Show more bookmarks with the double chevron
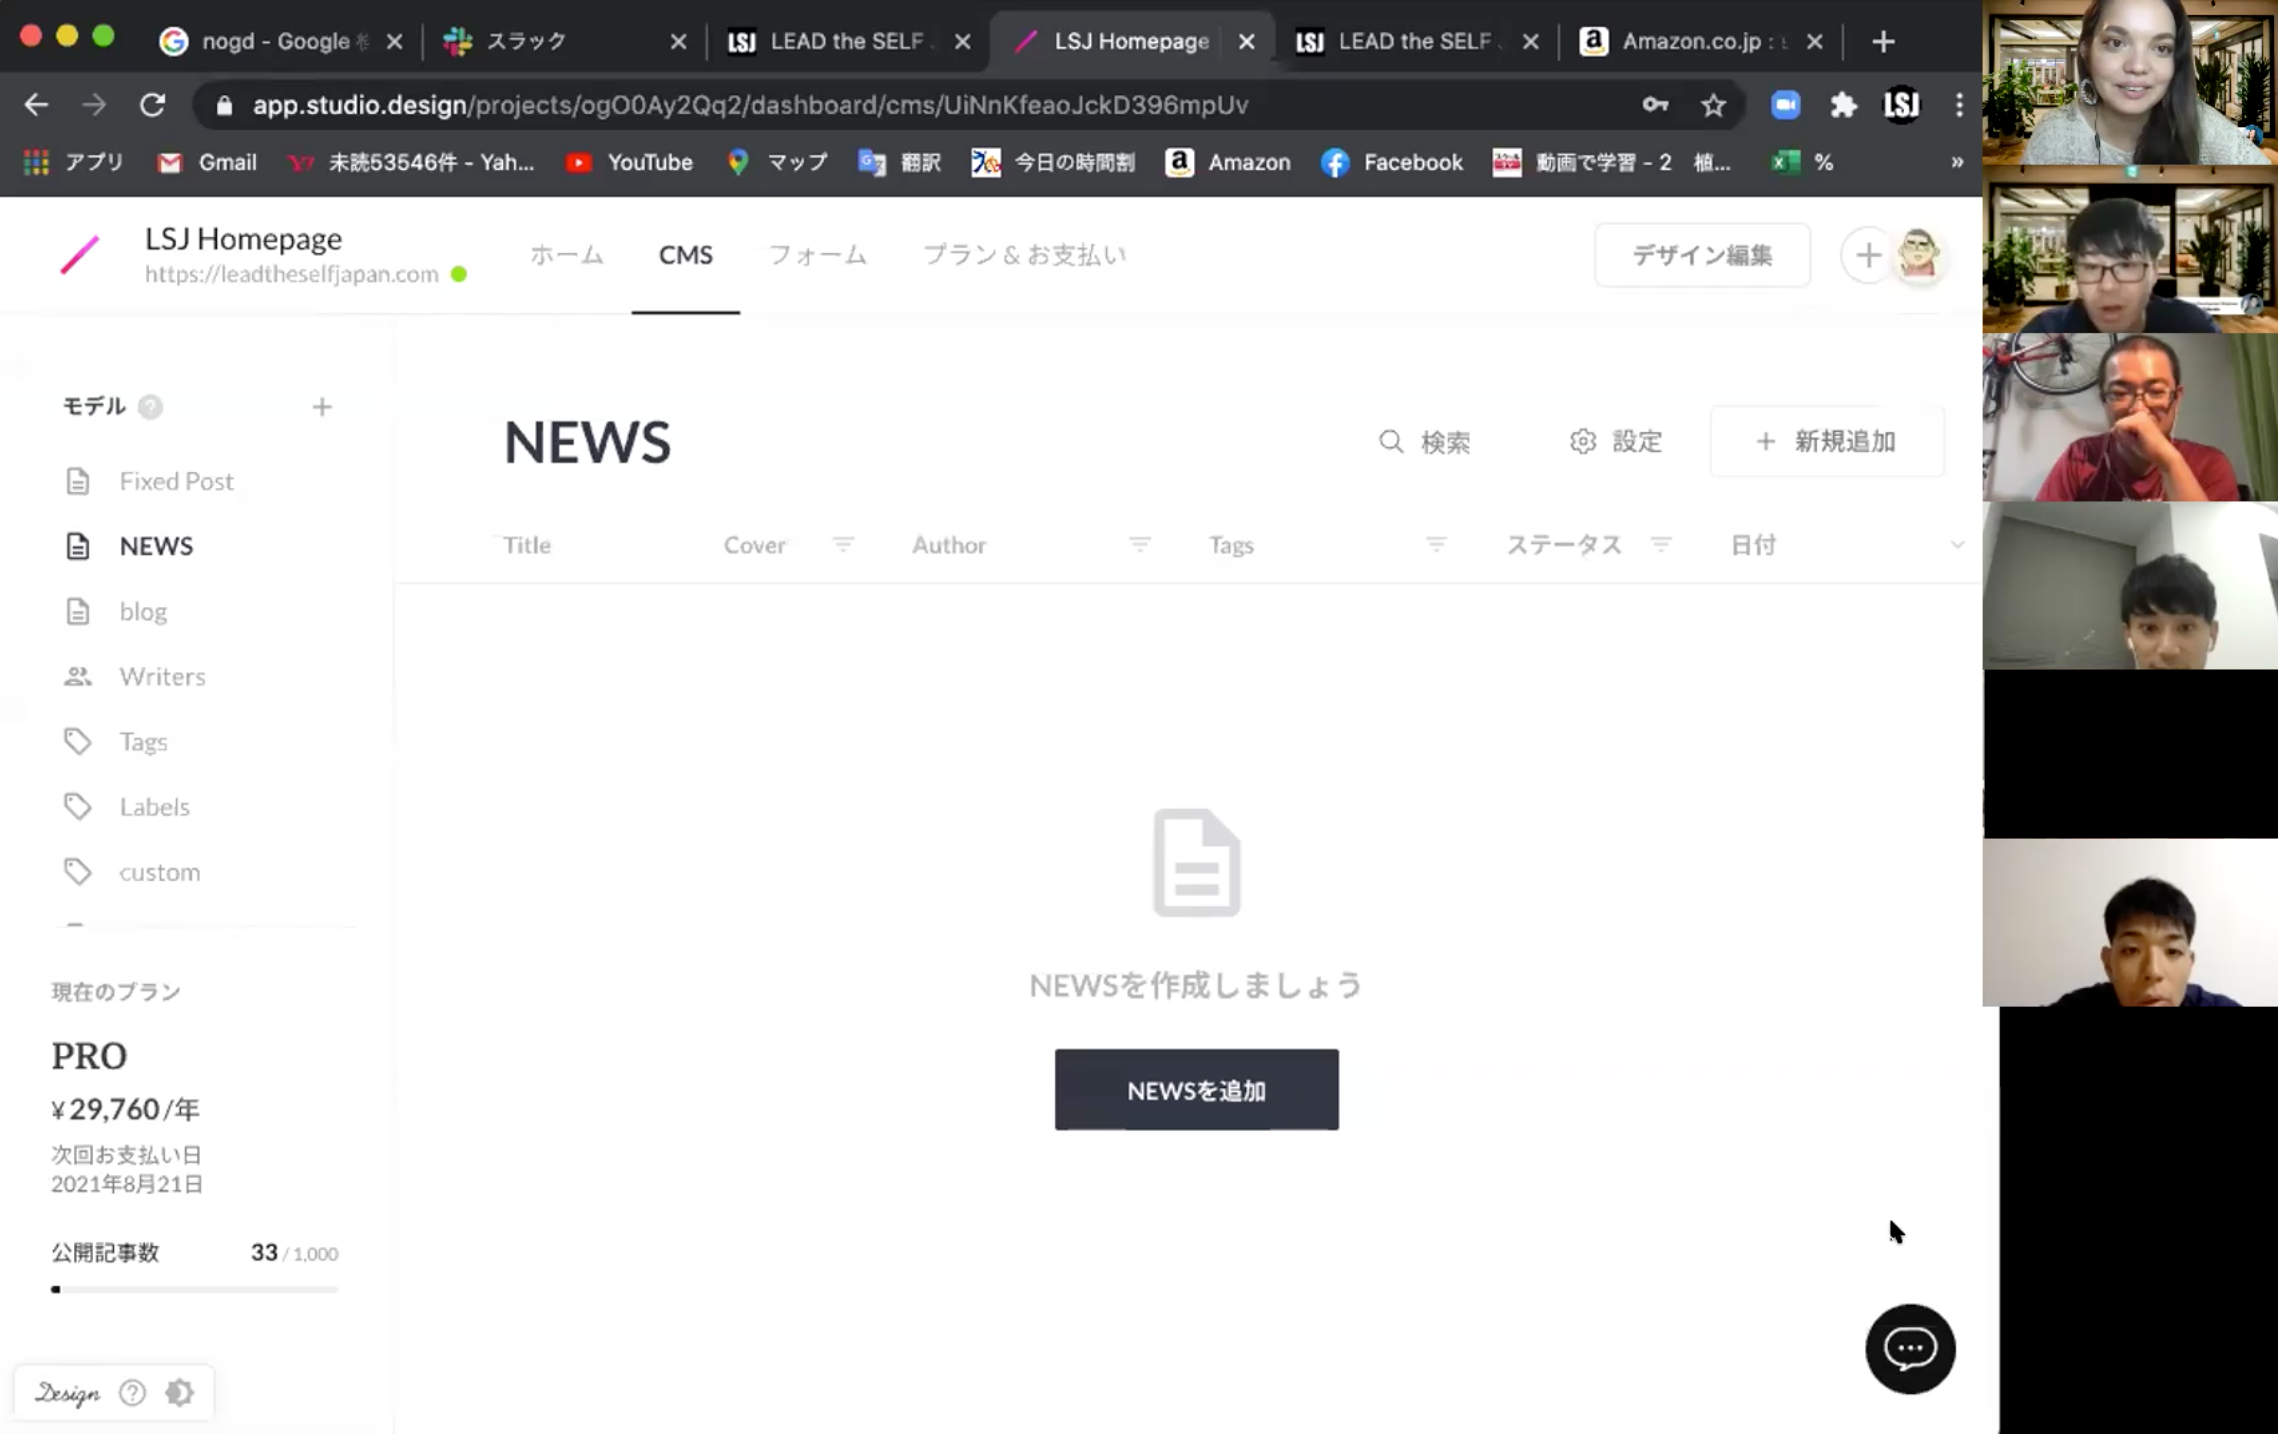The height and width of the screenshot is (1434, 2278). (1957, 162)
